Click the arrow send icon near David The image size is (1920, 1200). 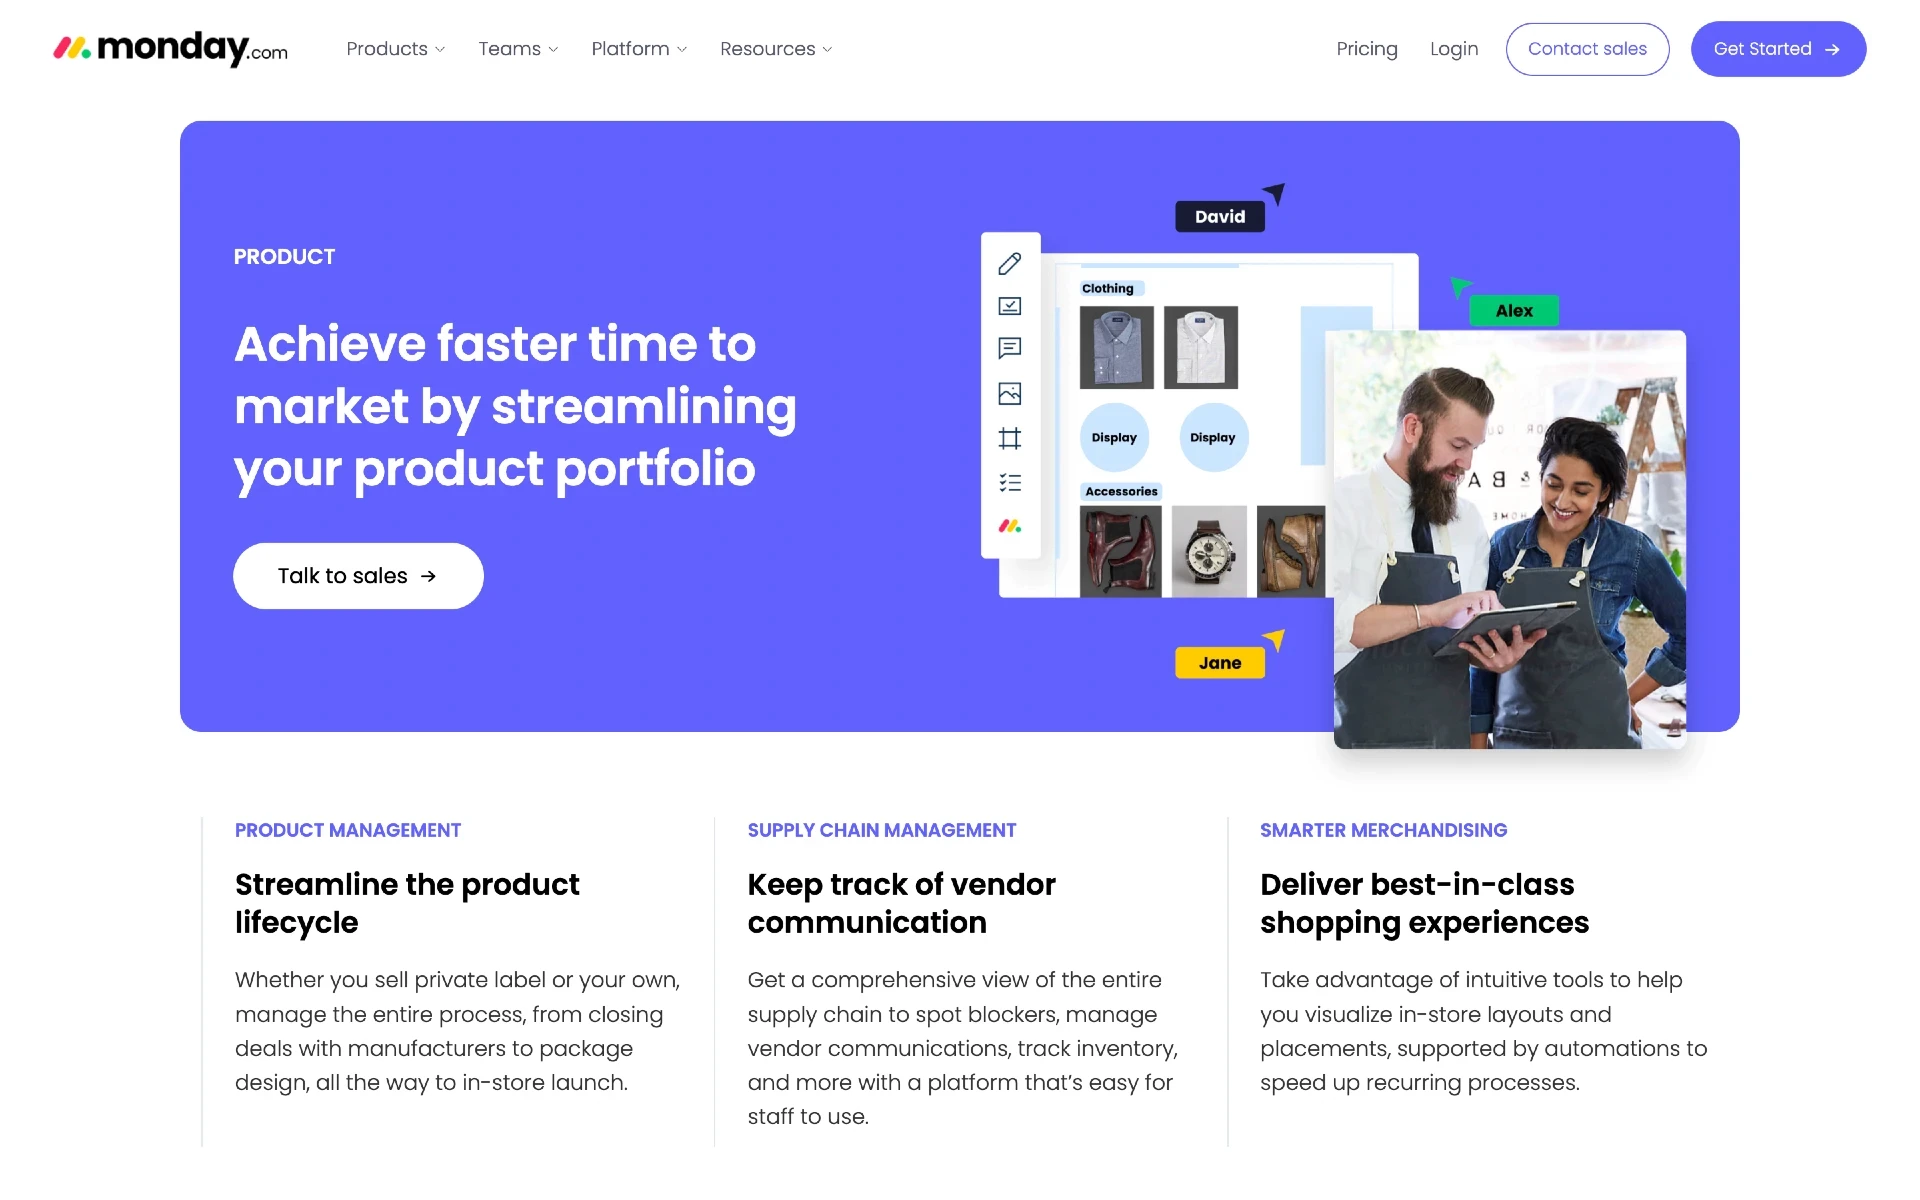point(1272,187)
